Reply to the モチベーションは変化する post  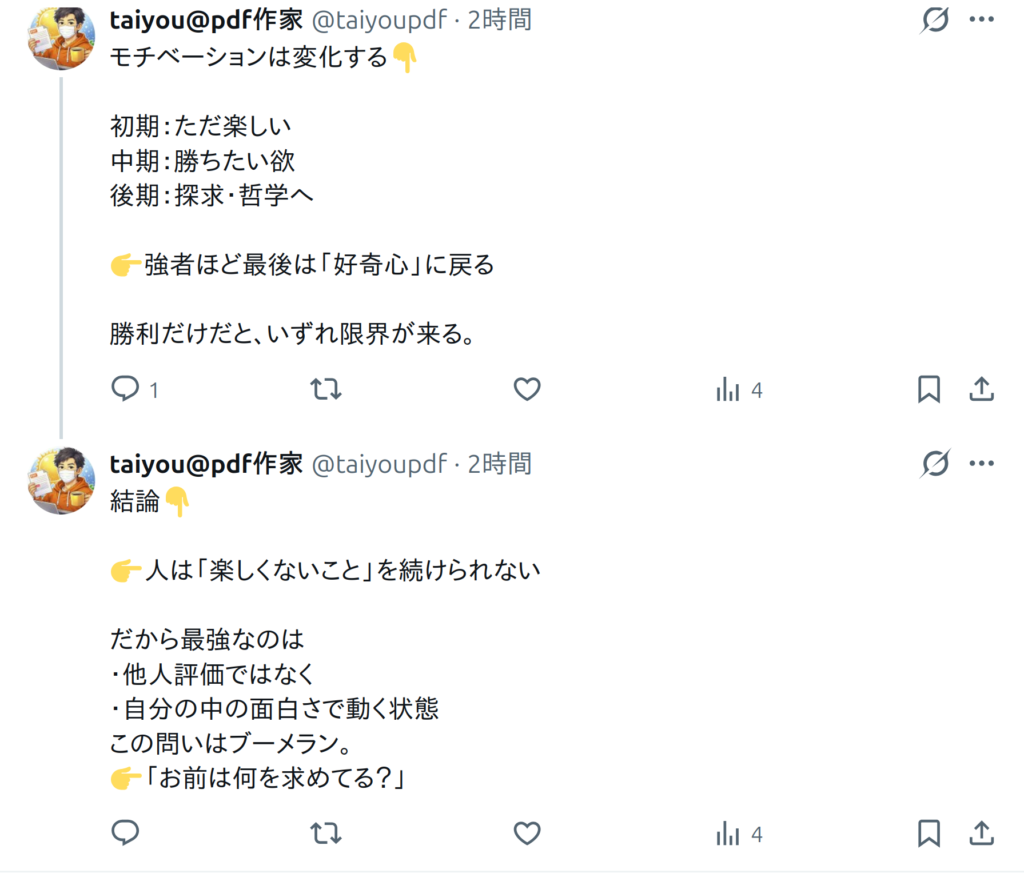click(x=125, y=389)
